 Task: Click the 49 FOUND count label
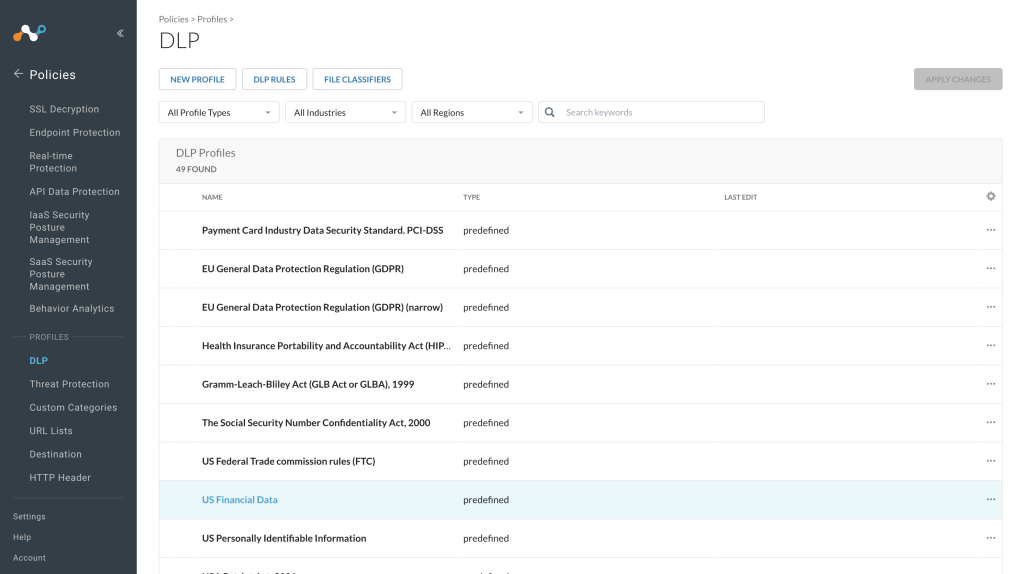tap(196, 169)
